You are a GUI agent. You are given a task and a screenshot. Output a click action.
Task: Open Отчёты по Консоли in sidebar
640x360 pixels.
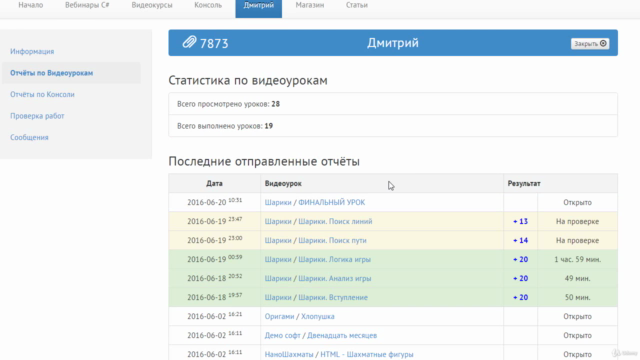point(42,94)
